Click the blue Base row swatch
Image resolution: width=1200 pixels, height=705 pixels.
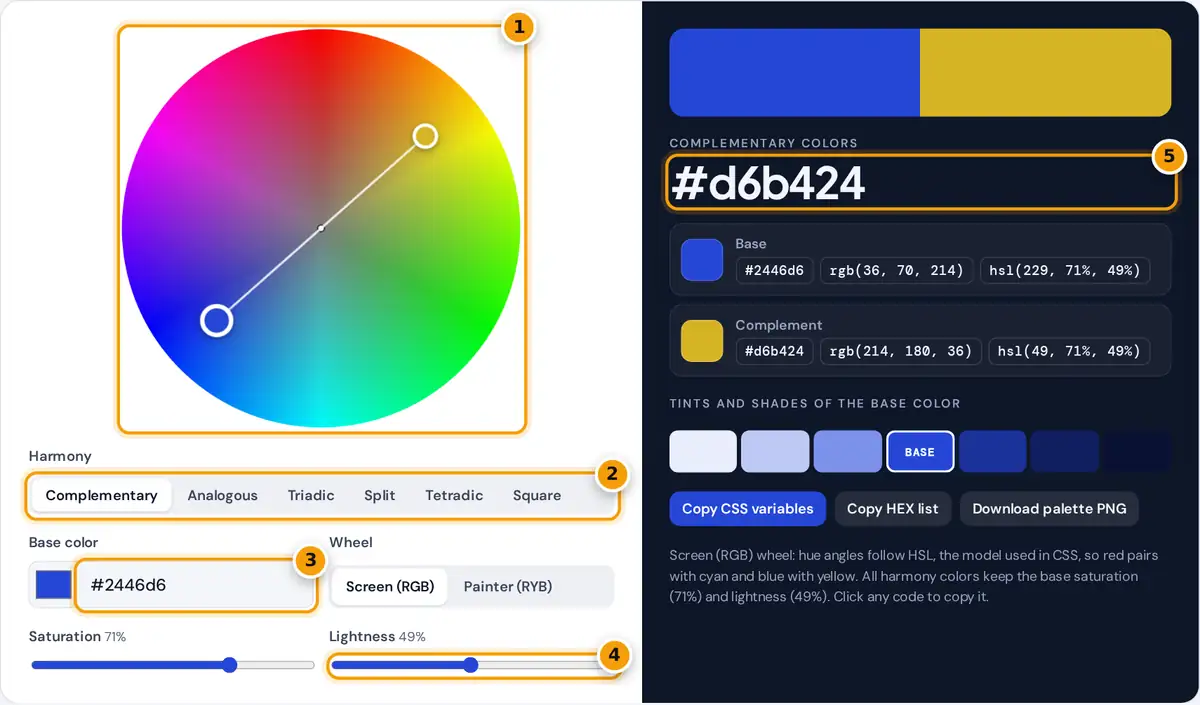pos(701,259)
